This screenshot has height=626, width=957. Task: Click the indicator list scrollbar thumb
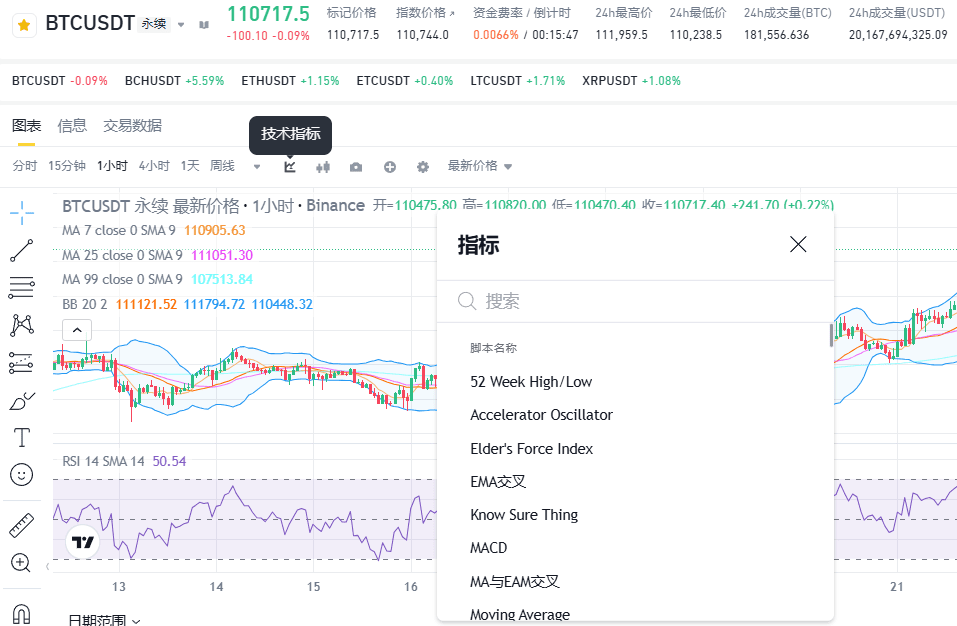(x=831, y=335)
